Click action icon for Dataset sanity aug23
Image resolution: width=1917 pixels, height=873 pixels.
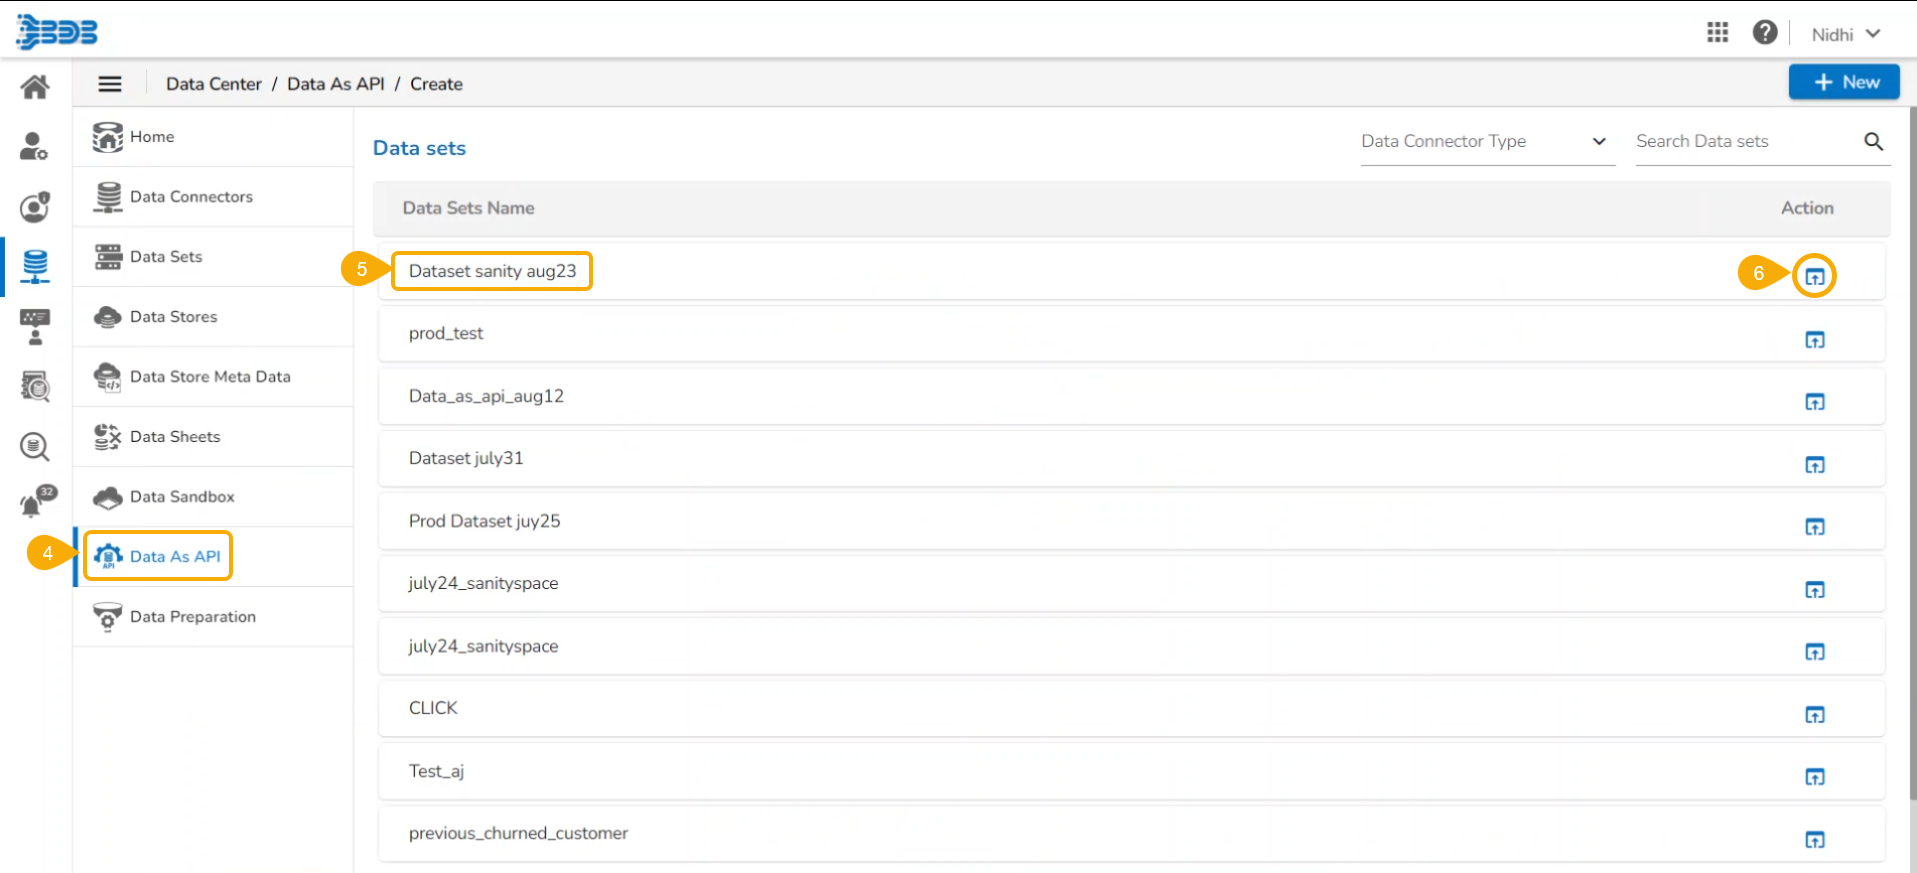coord(1814,276)
